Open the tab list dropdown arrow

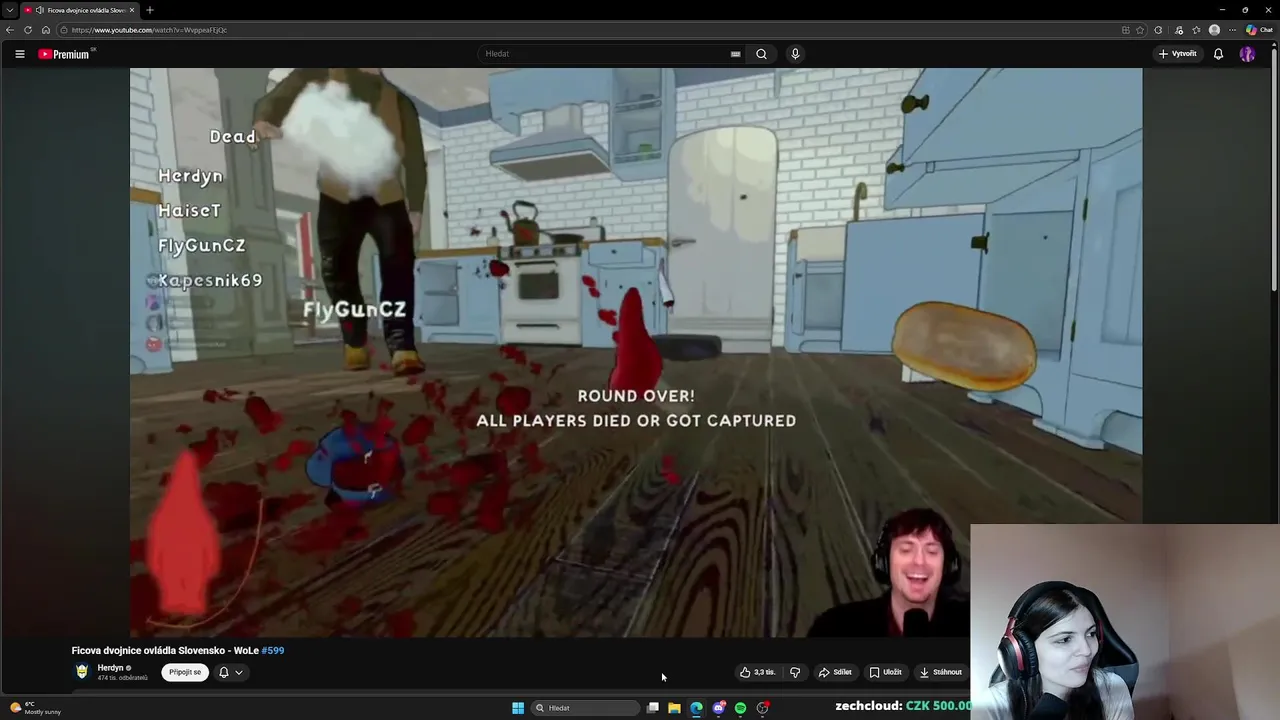10,10
